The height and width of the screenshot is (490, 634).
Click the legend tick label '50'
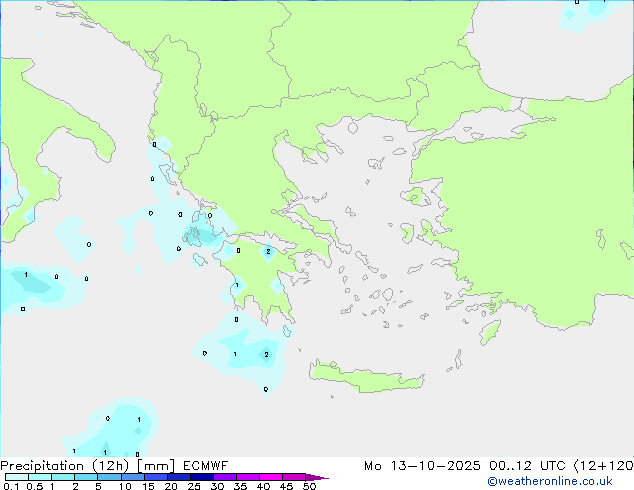coord(309,486)
